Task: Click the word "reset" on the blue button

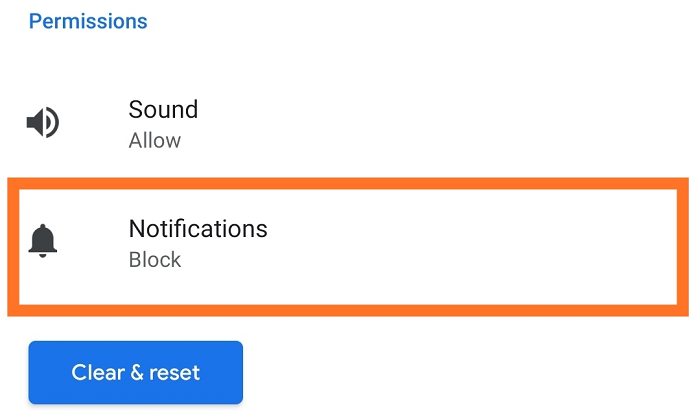Action: click(174, 373)
